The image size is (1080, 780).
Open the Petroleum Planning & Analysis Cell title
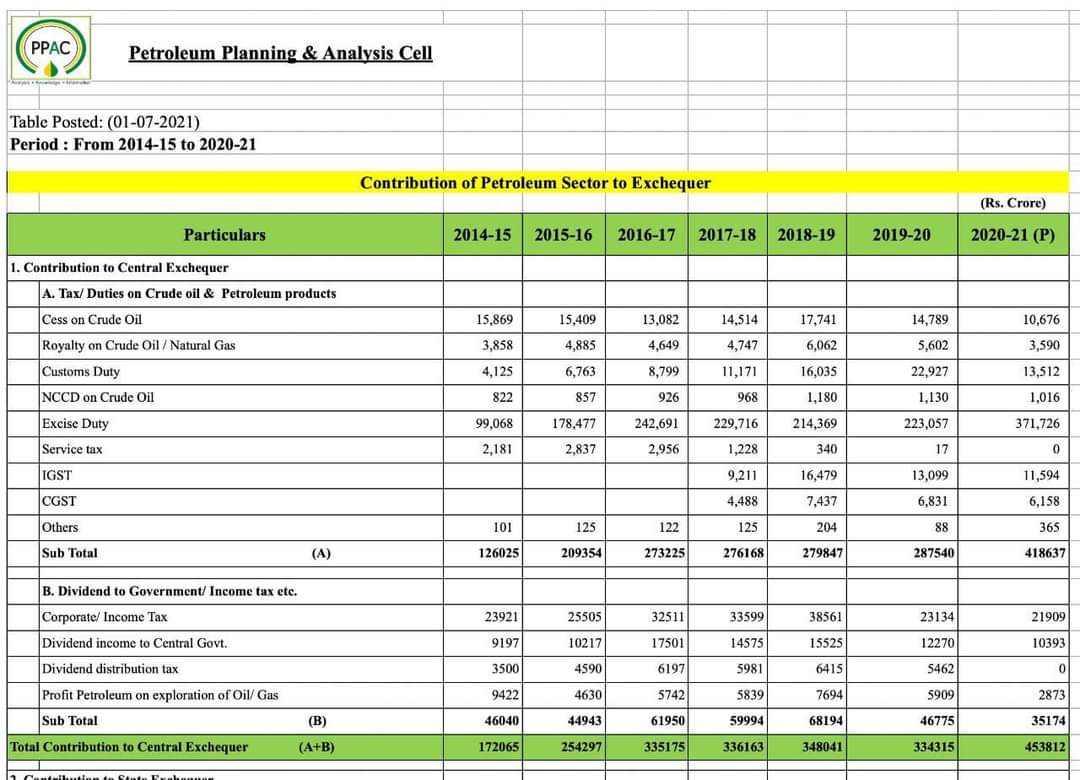click(280, 53)
